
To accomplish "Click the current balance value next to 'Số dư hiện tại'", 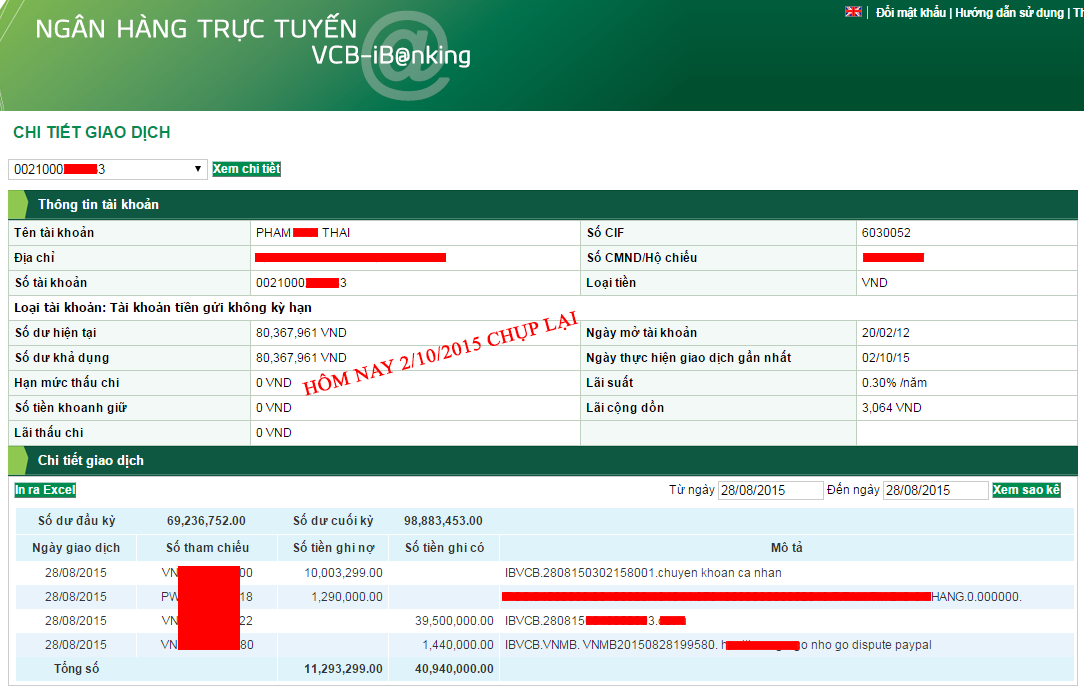I will 301,332.
